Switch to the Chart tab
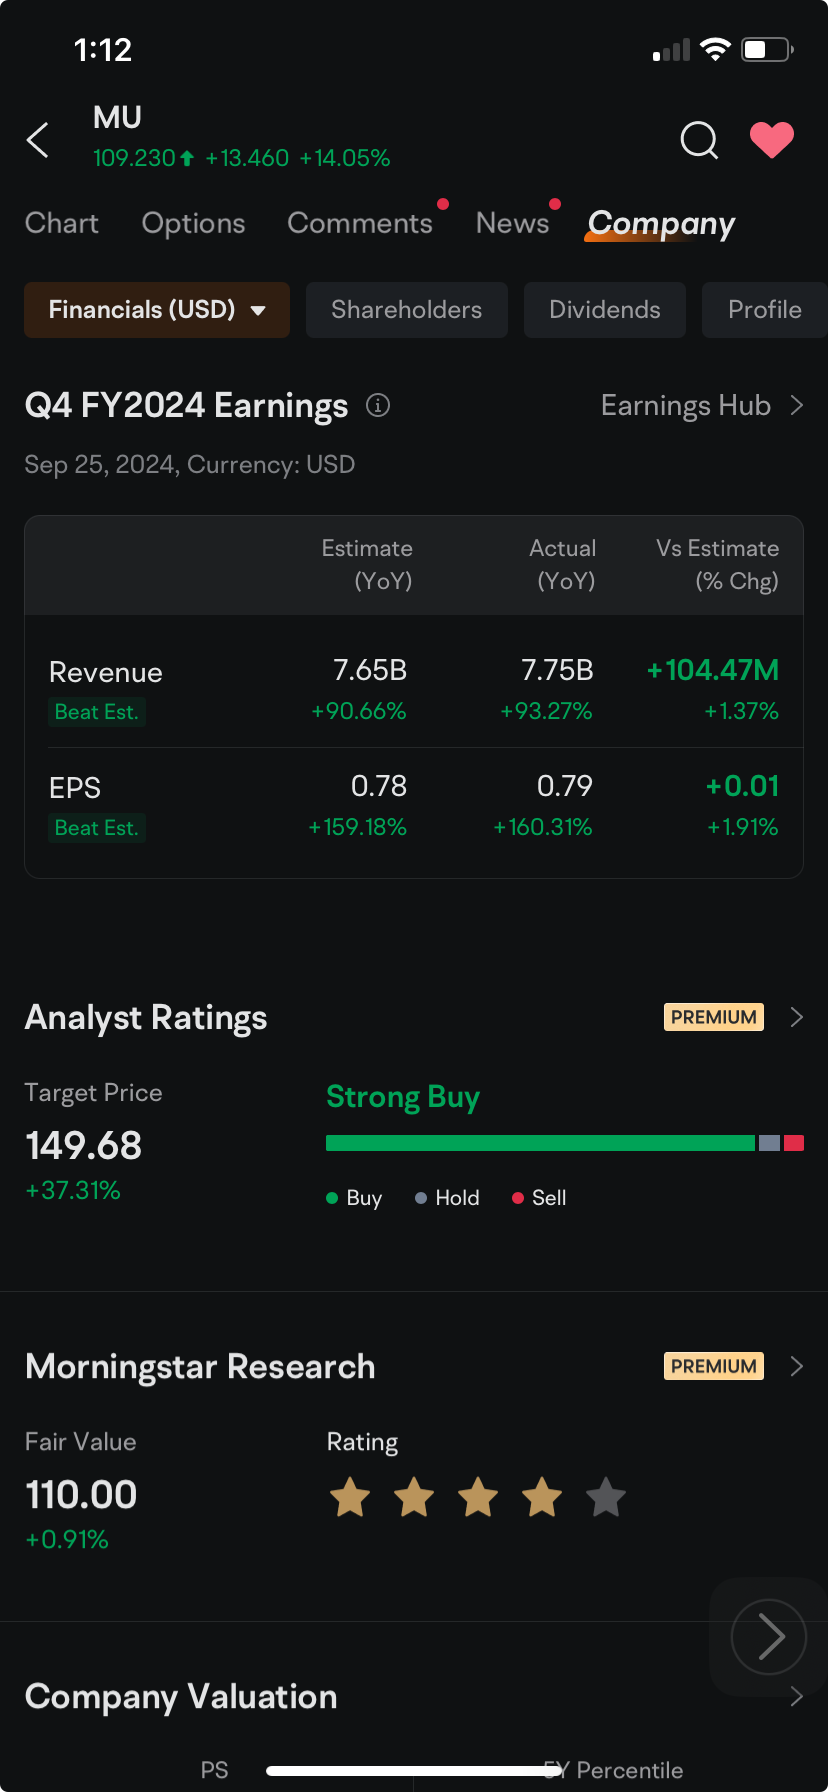 click(x=62, y=223)
